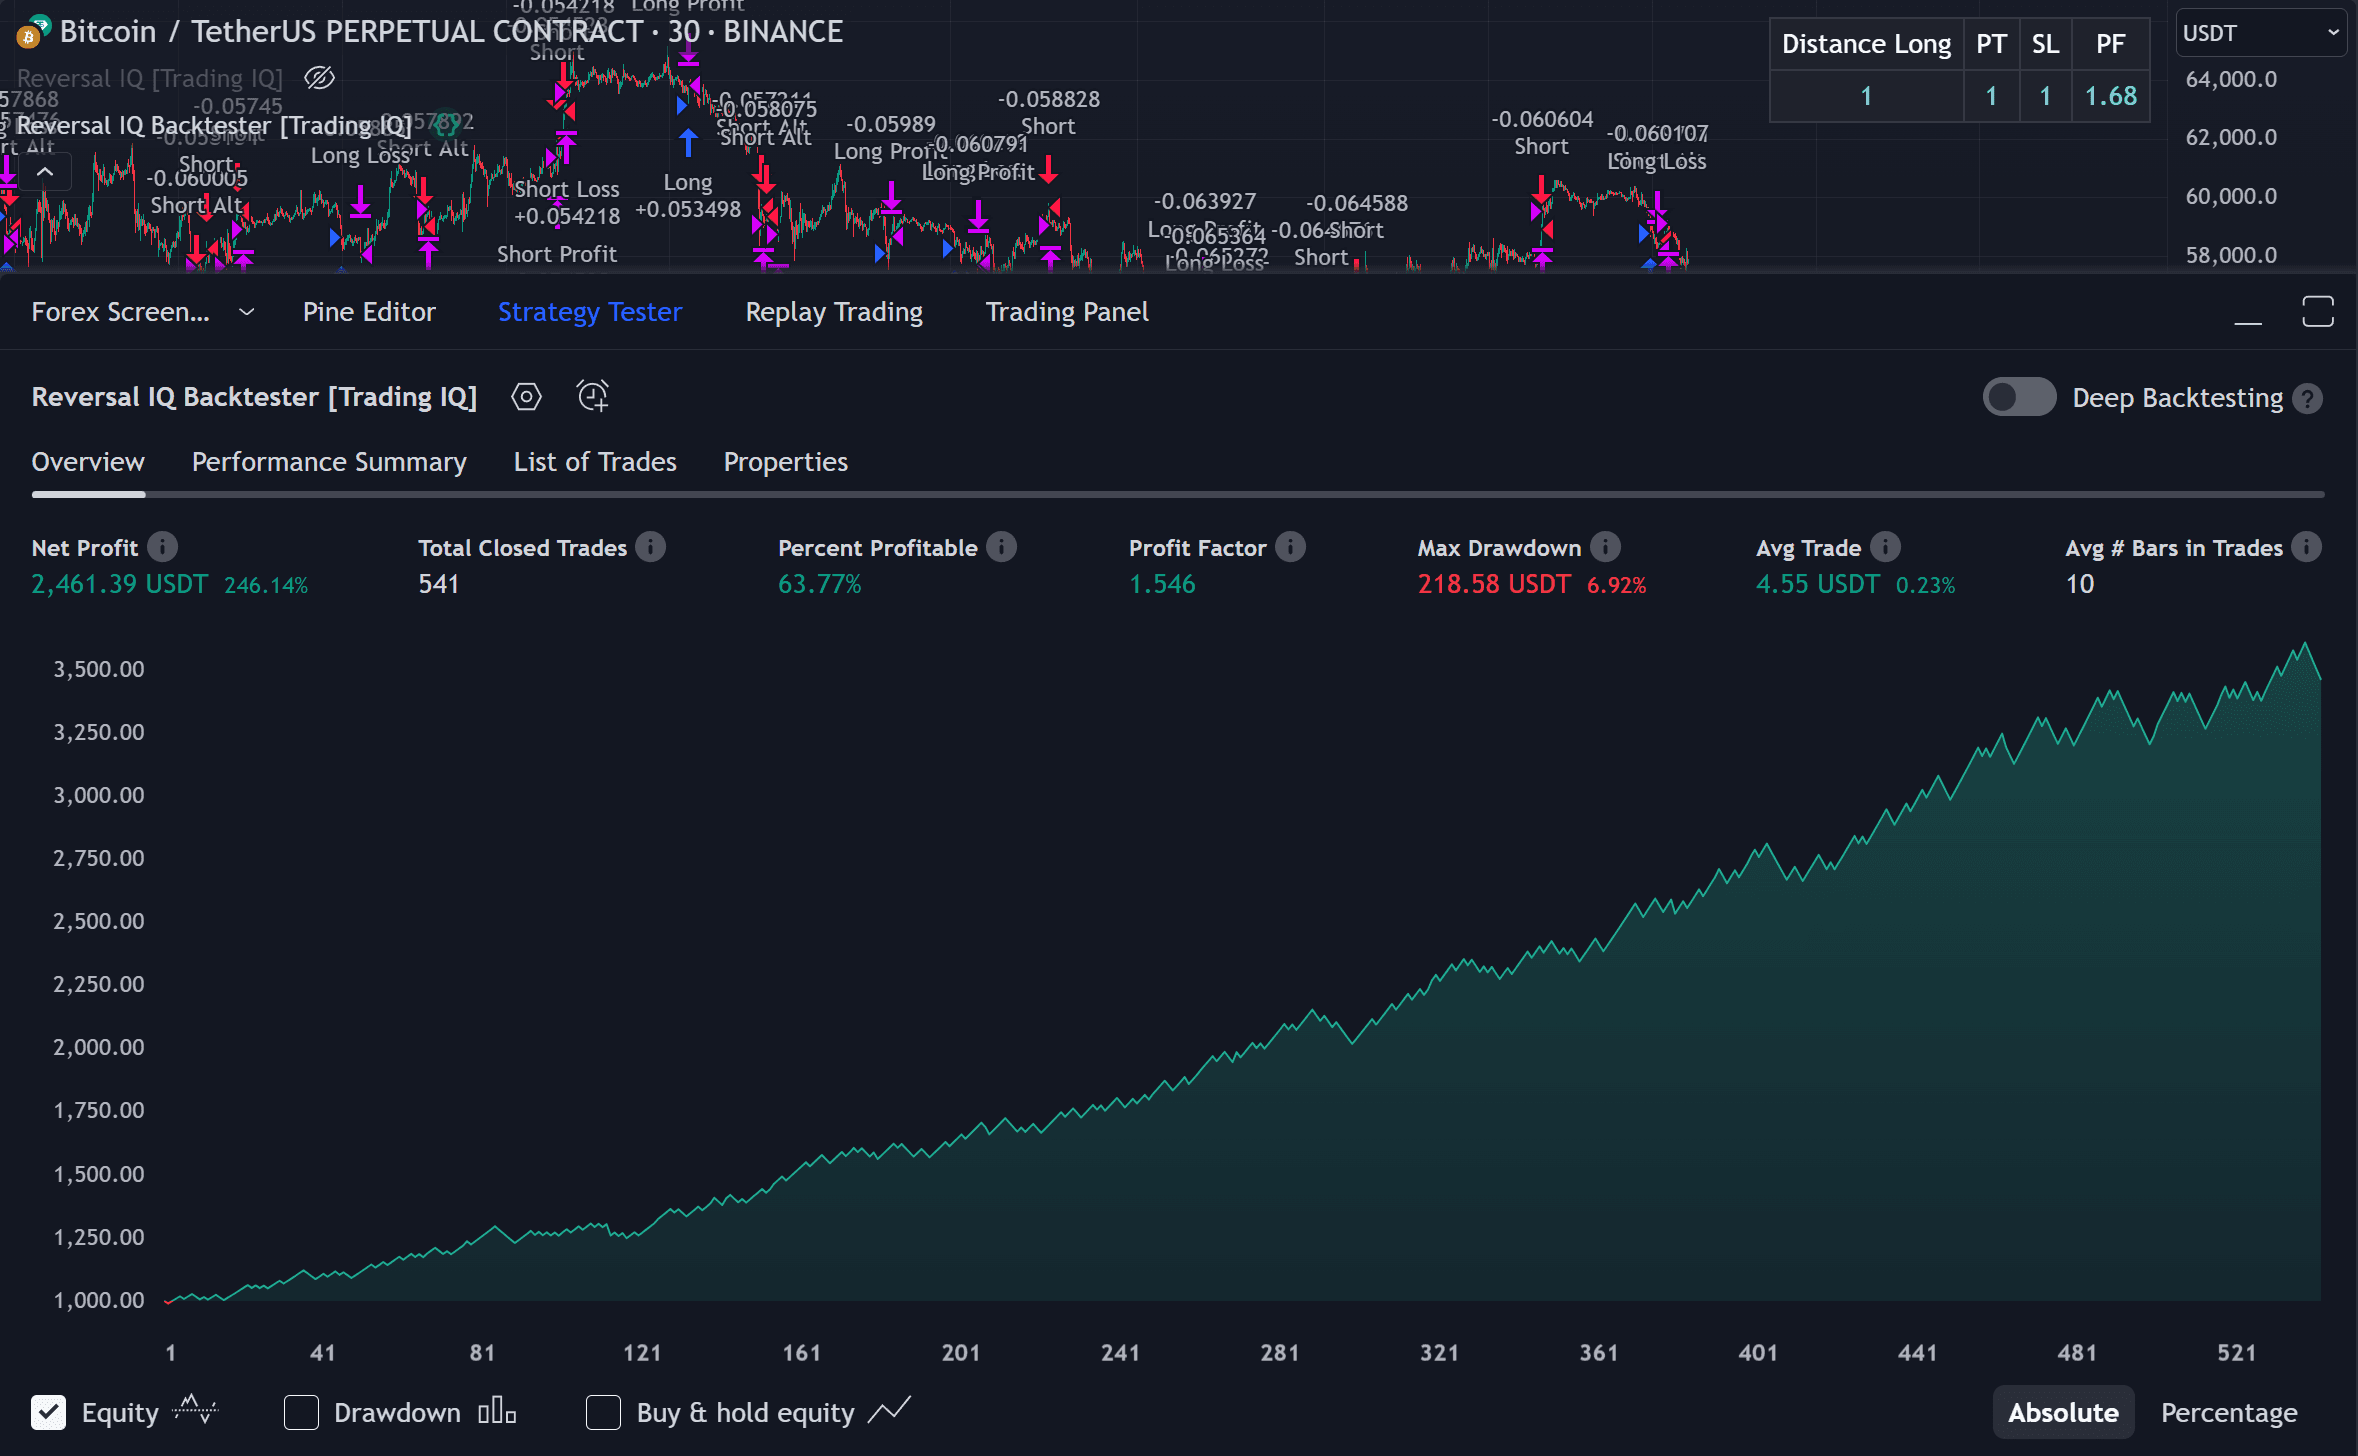Maximize the bottom panel
Image resolution: width=2358 pixels, height=1456 pixels.
click(2317, 312)
